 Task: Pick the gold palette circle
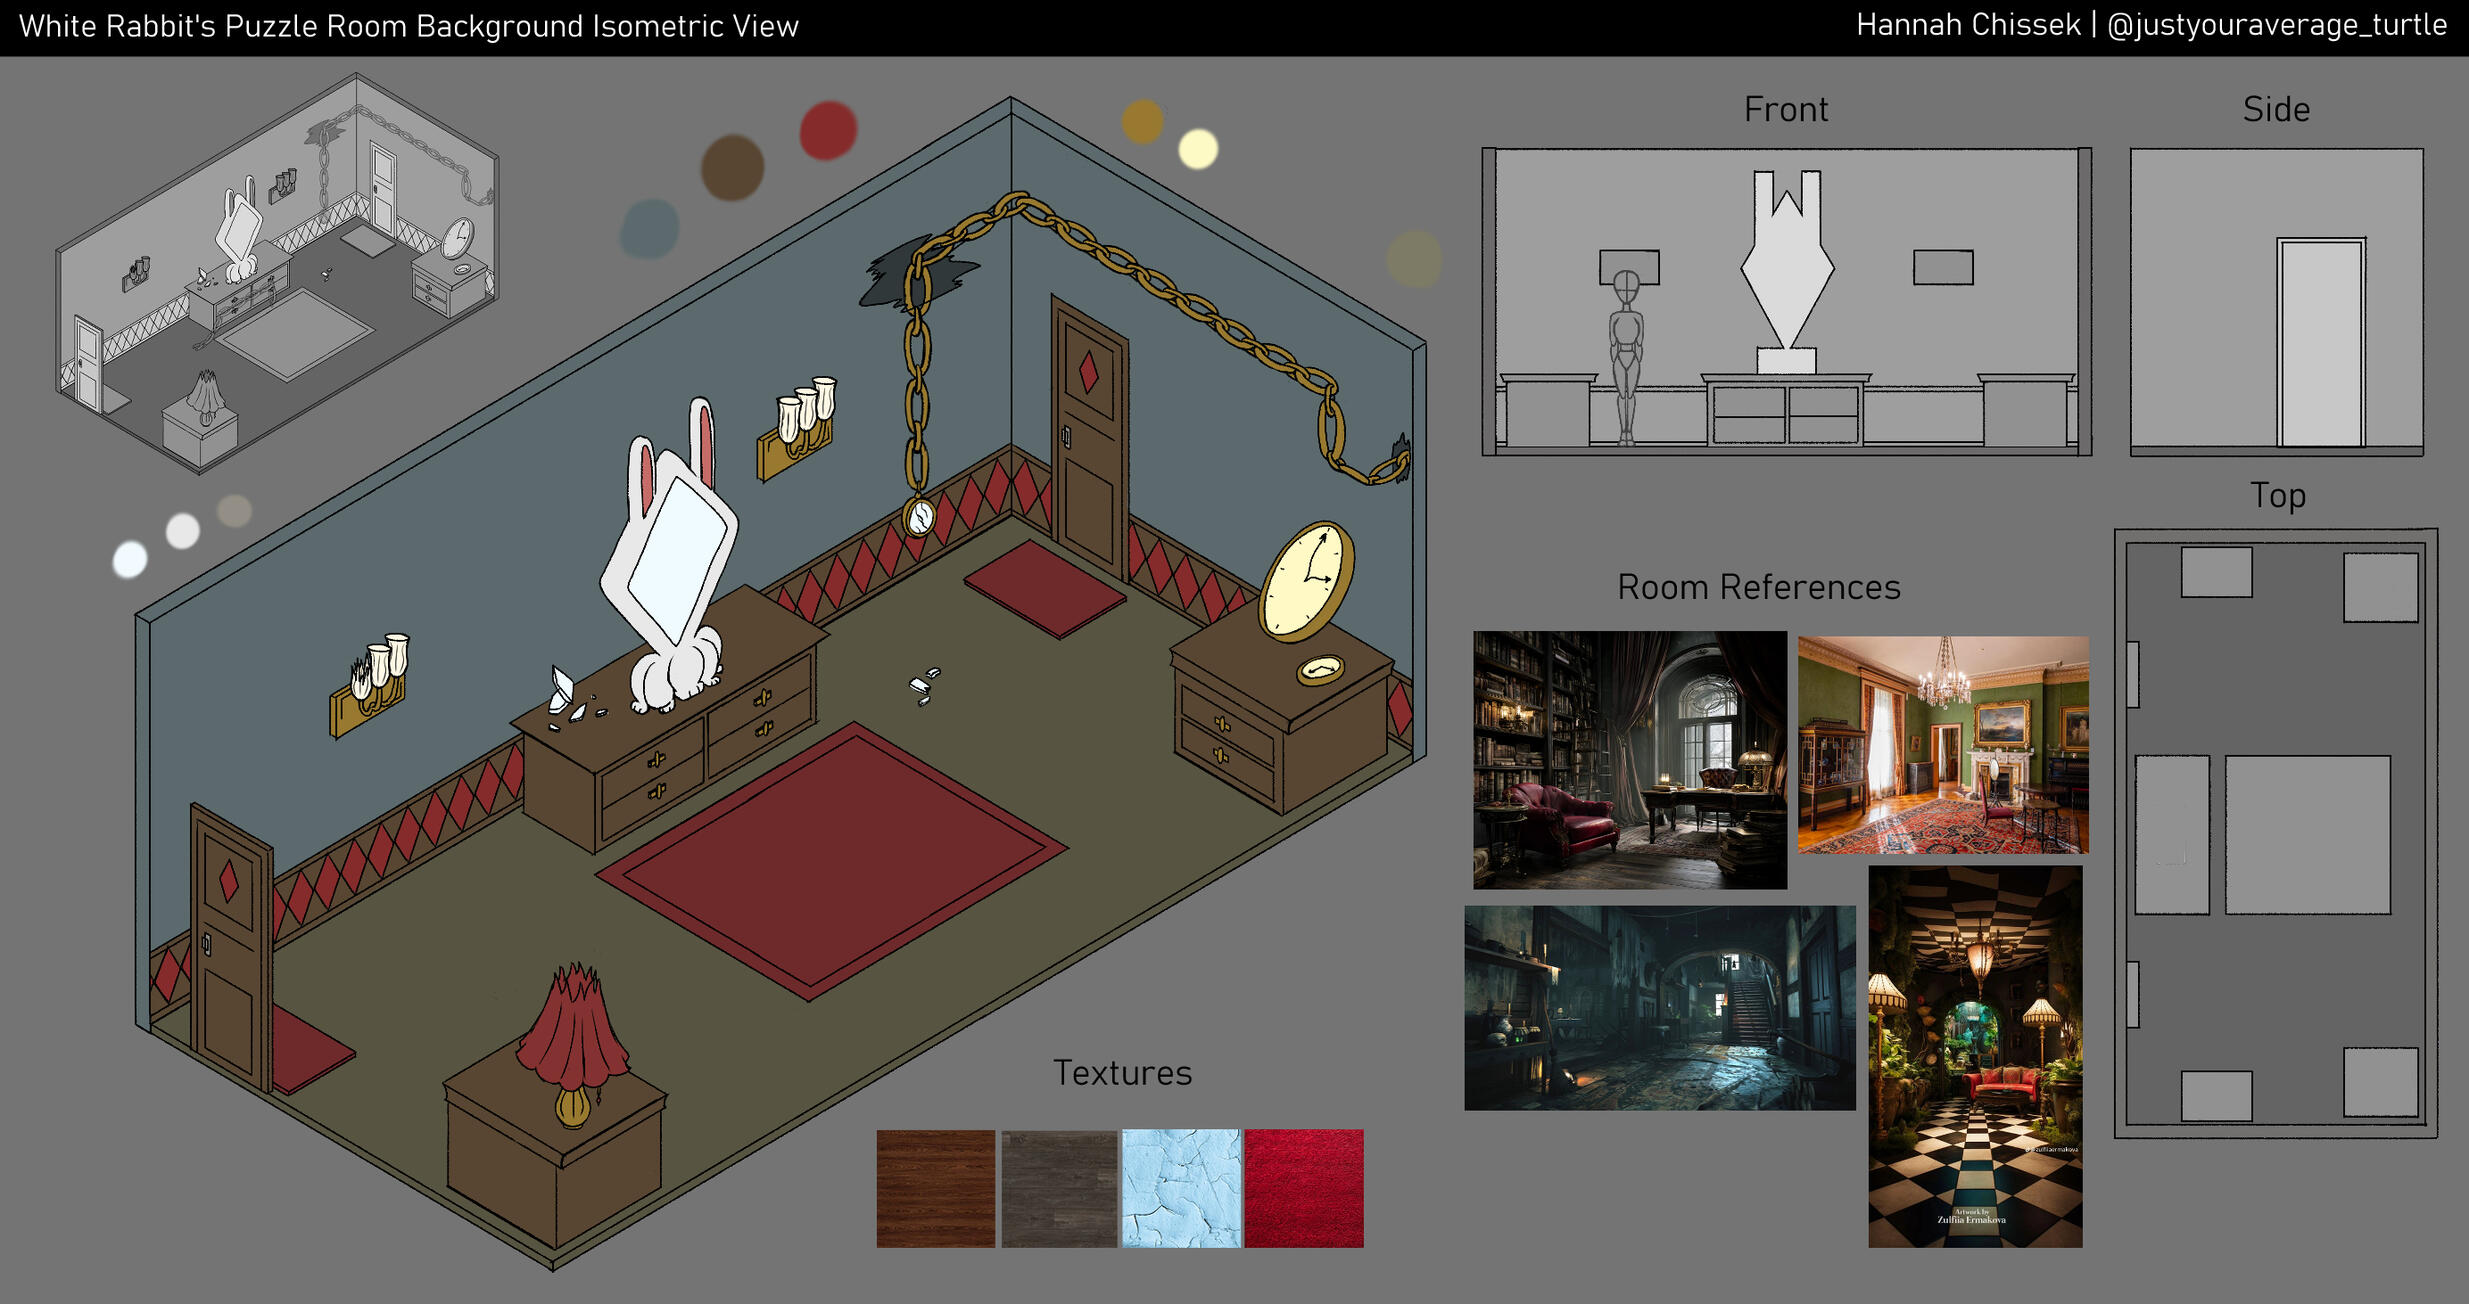[x=1142, y=122]
